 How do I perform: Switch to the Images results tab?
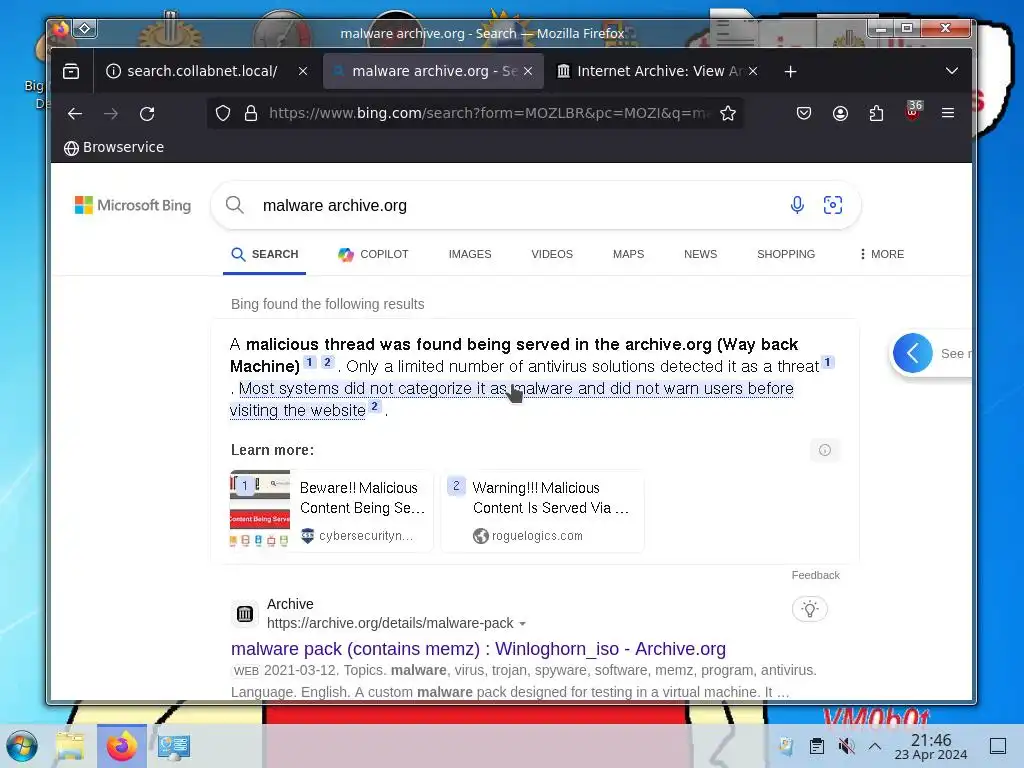470,254
